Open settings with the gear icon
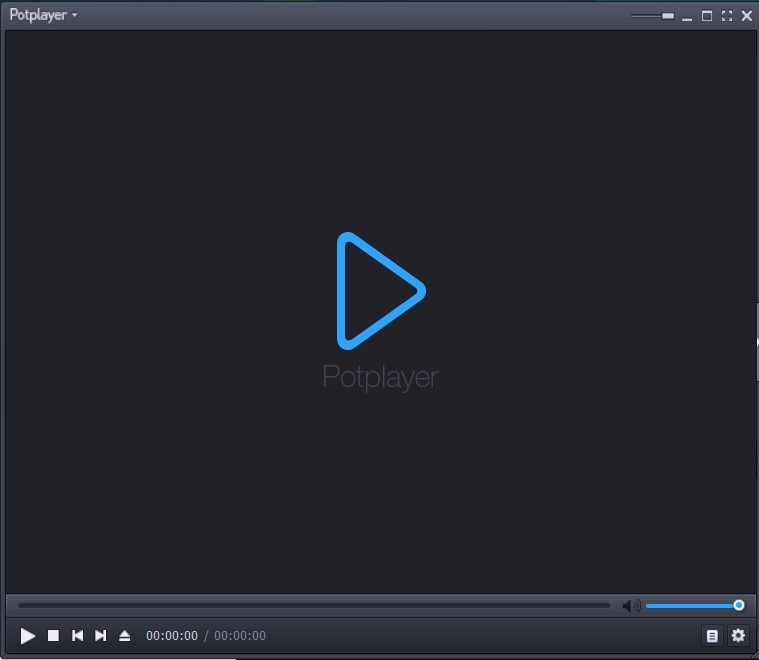 tap(738, 635)
